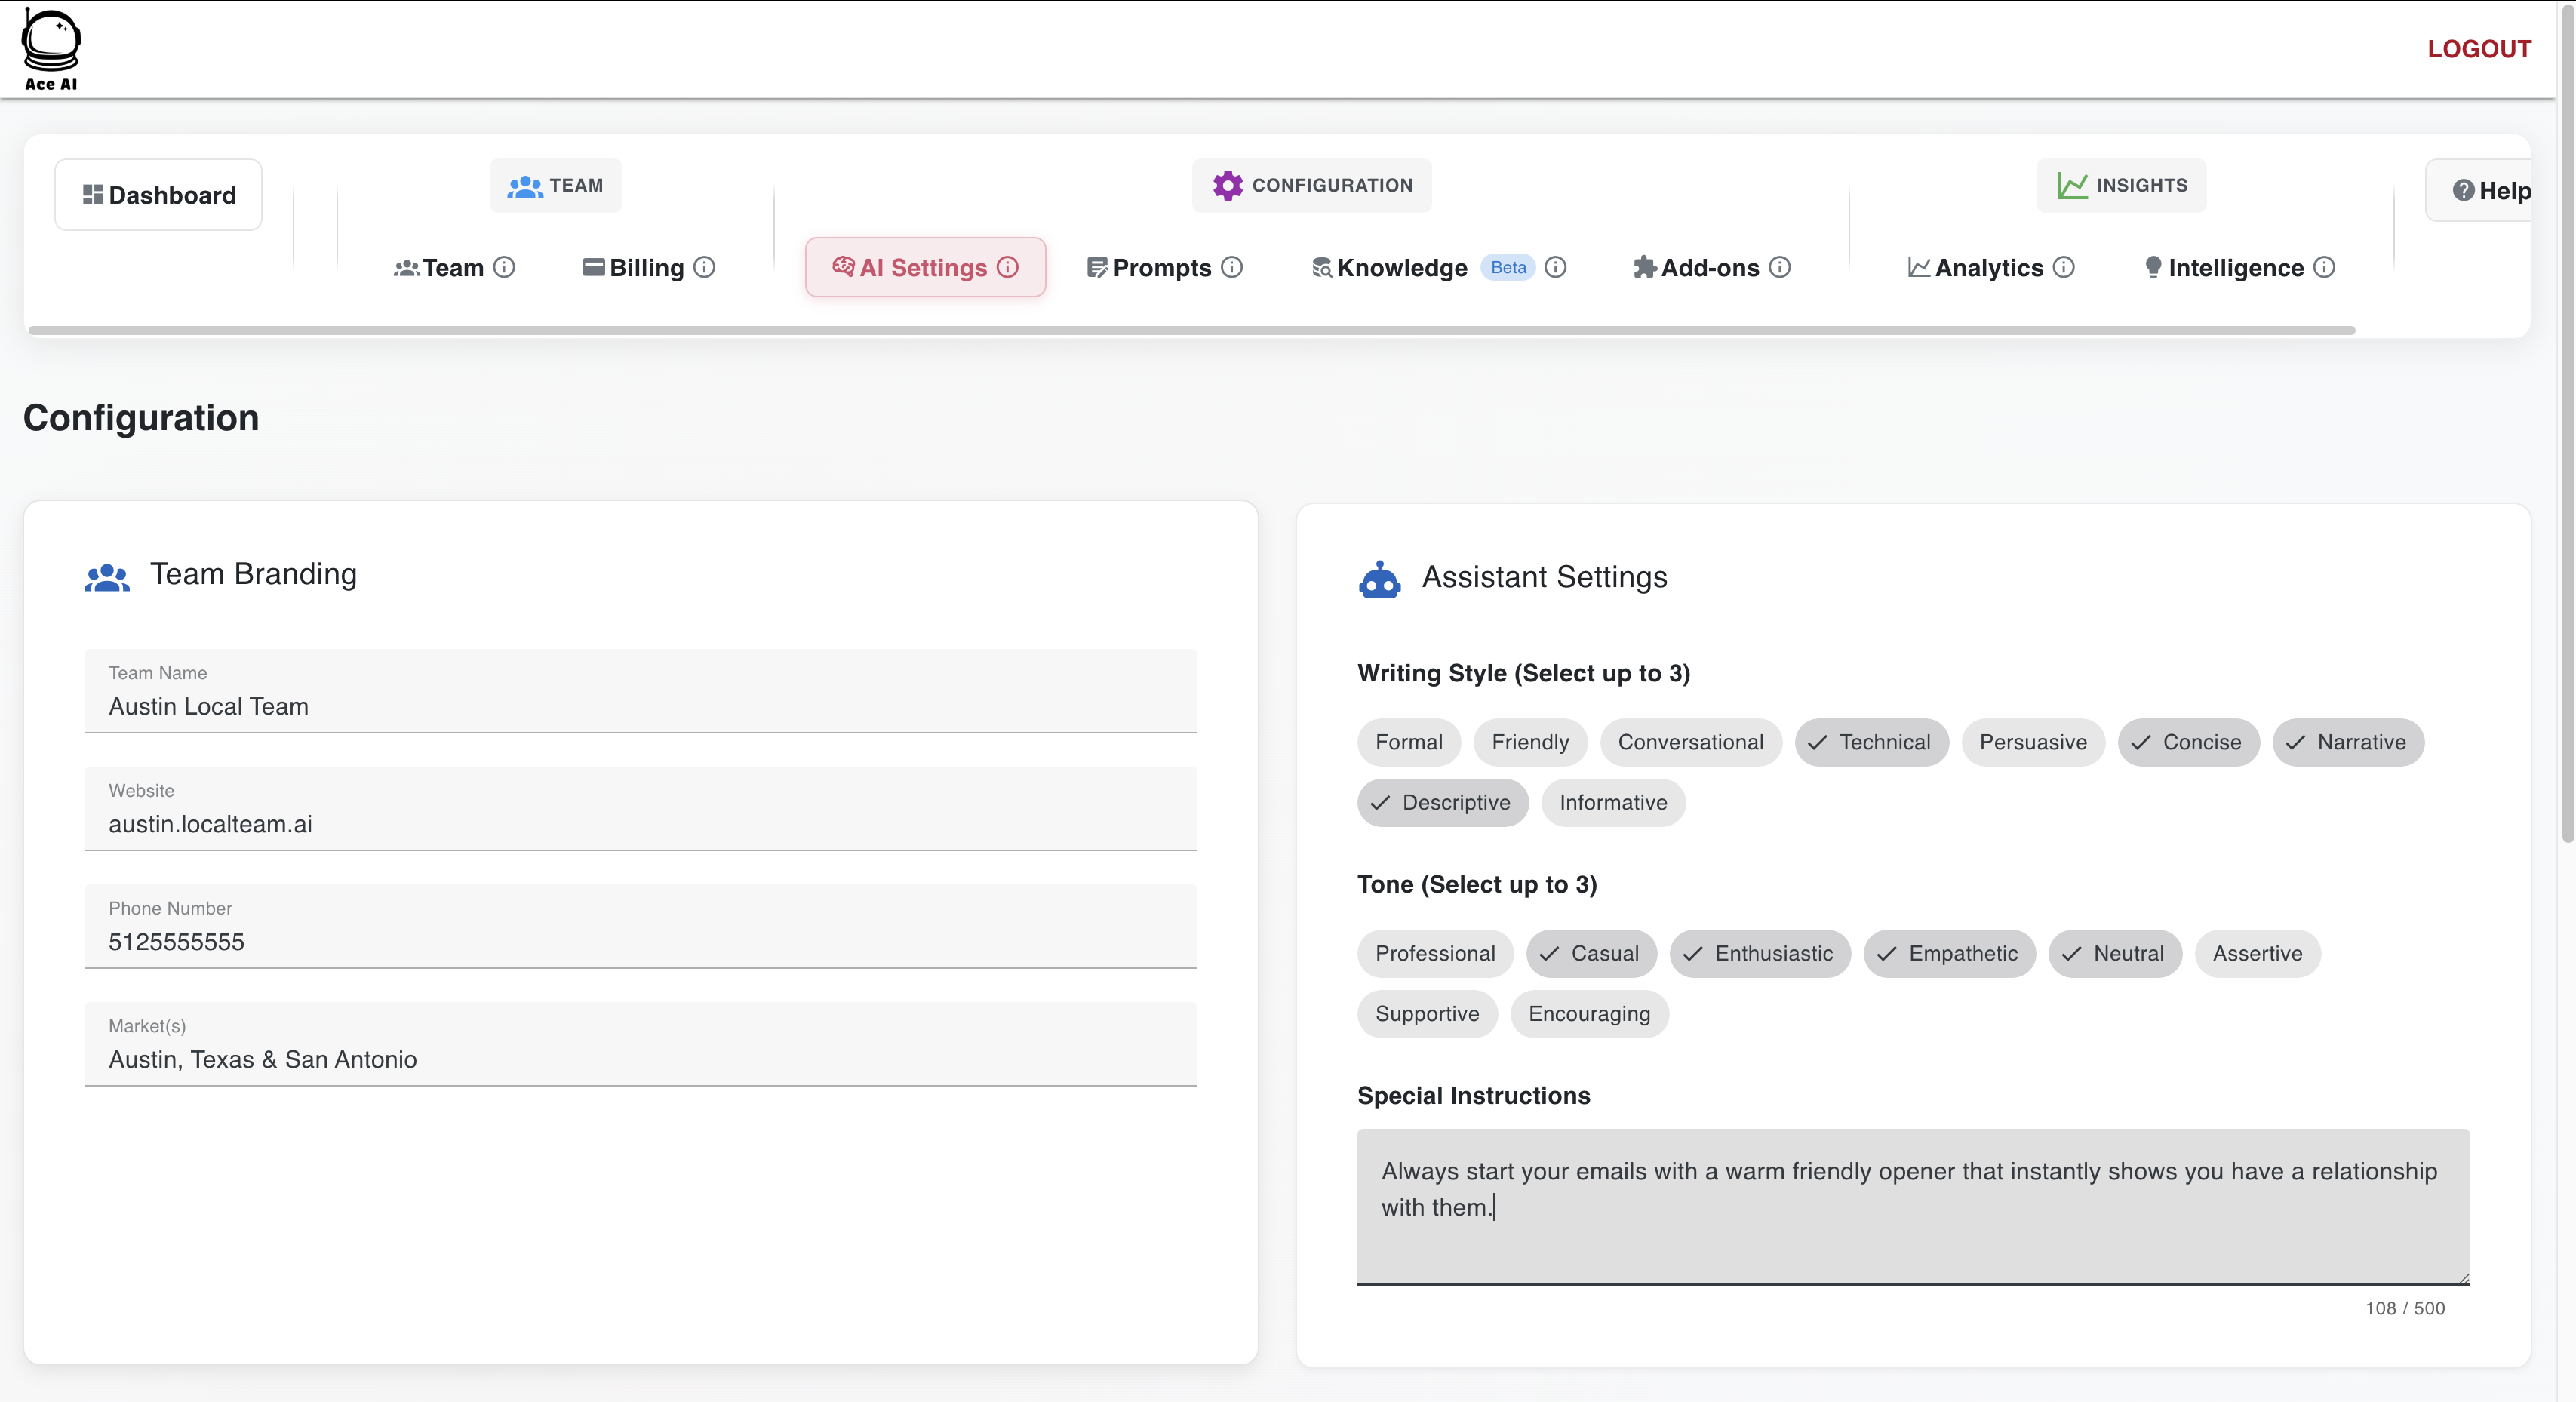The height and width of the screenshot is (1402, 2576).
Task: Click info icon beside Analytics
Action: tap(2064, 267)
